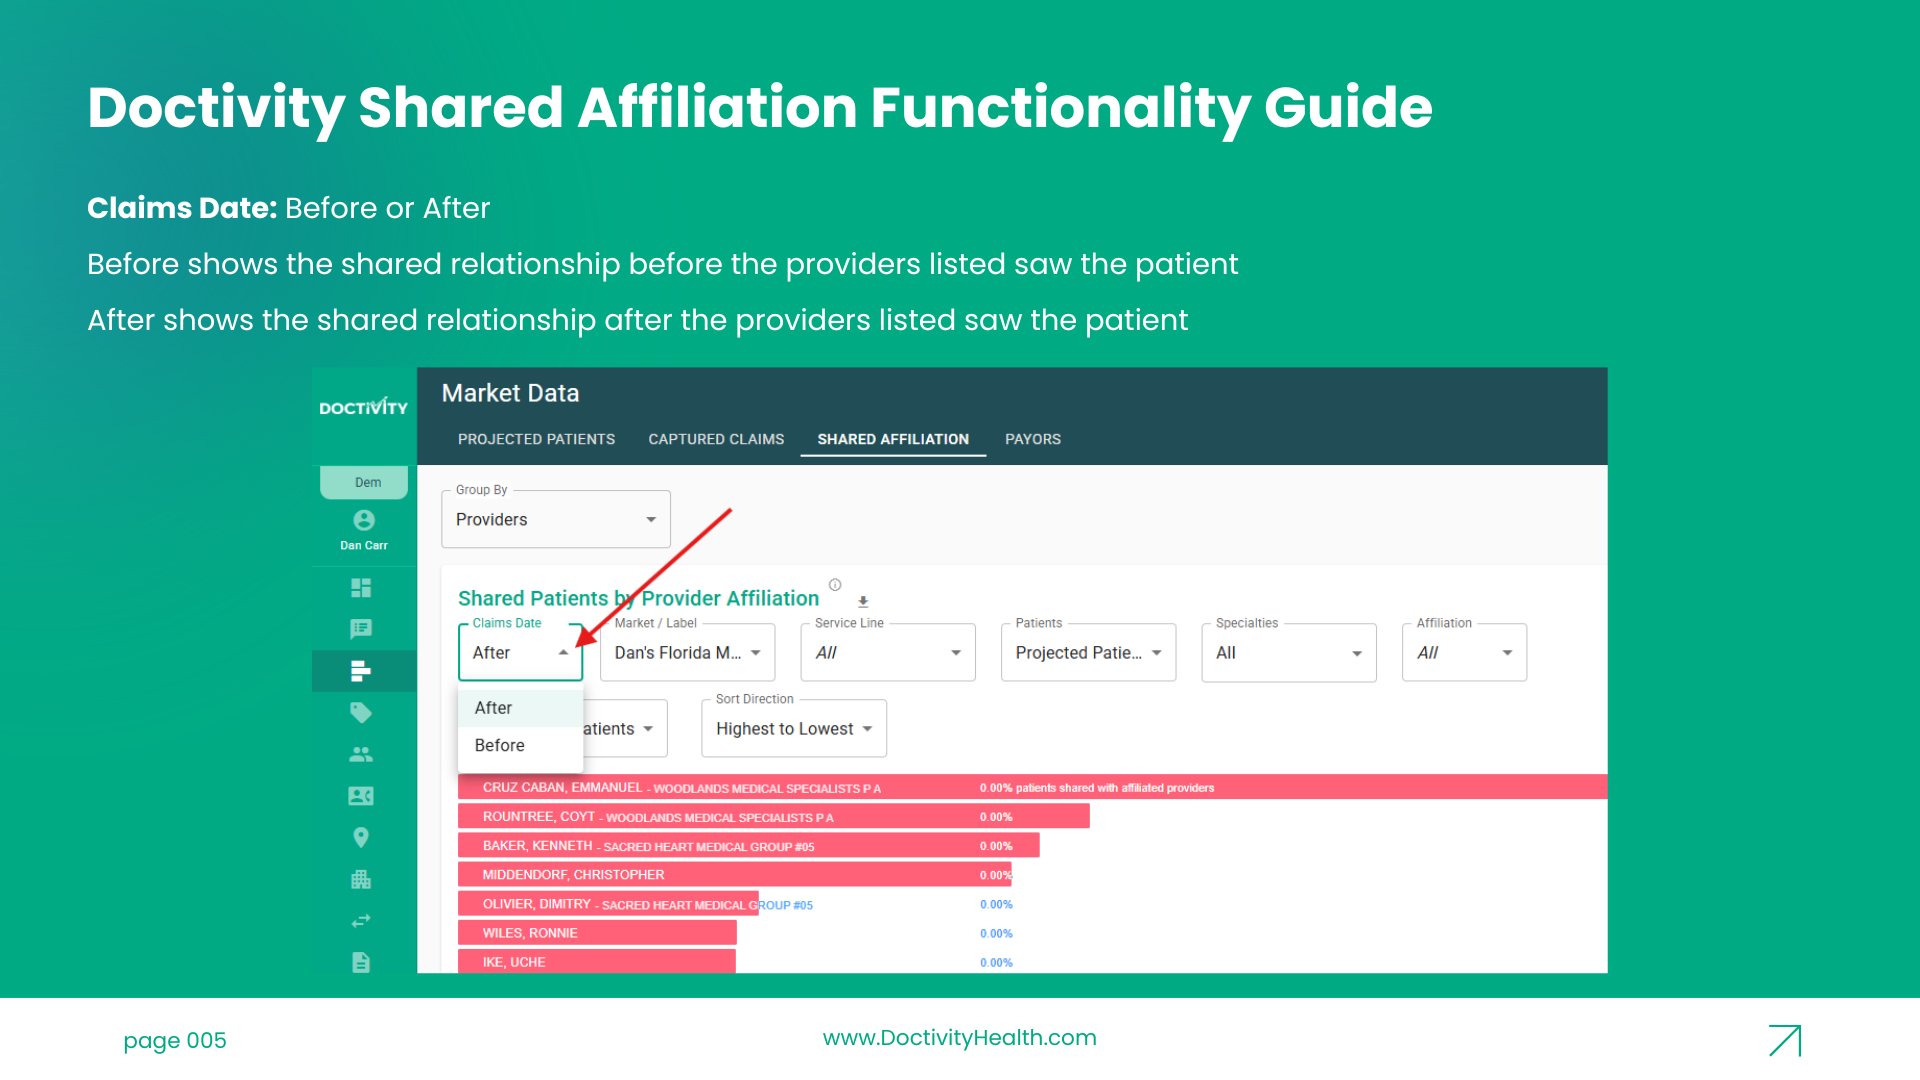Select the tag icon in sidebar
Viewport: 1920px width, 1080px height.
click(361, 713)
